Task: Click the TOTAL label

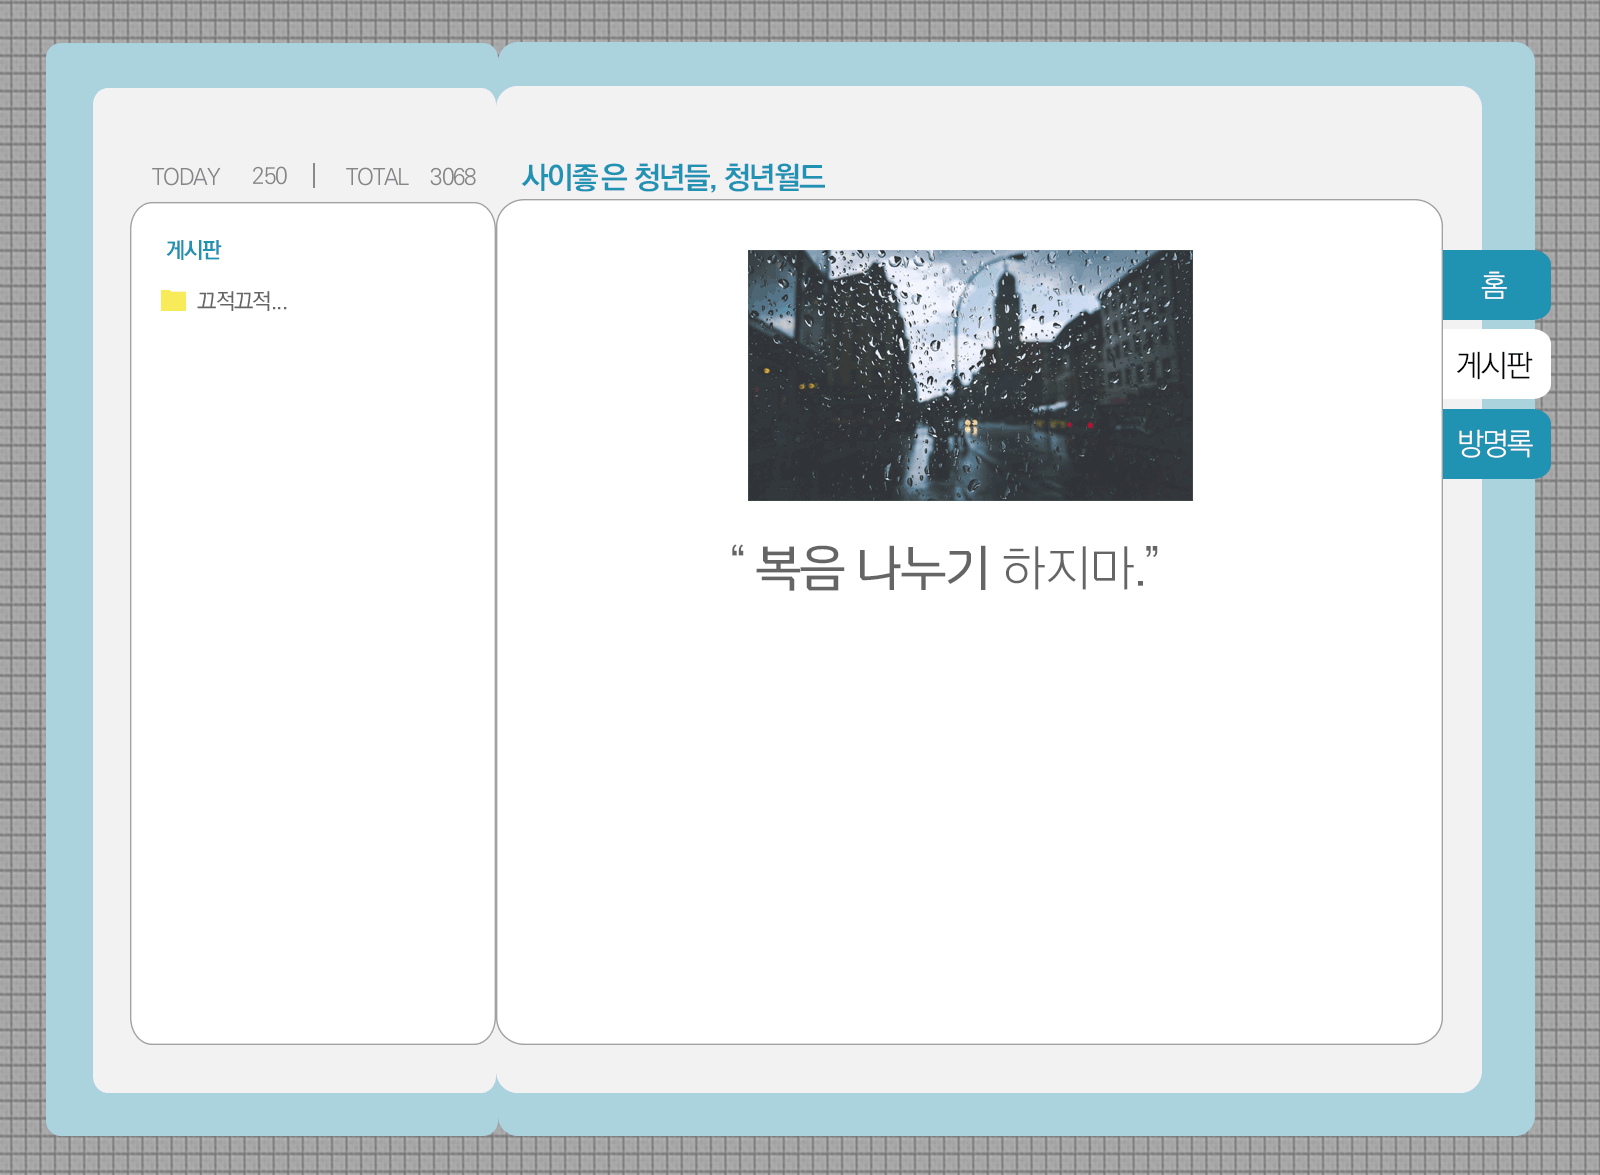Action: point(376,177)
